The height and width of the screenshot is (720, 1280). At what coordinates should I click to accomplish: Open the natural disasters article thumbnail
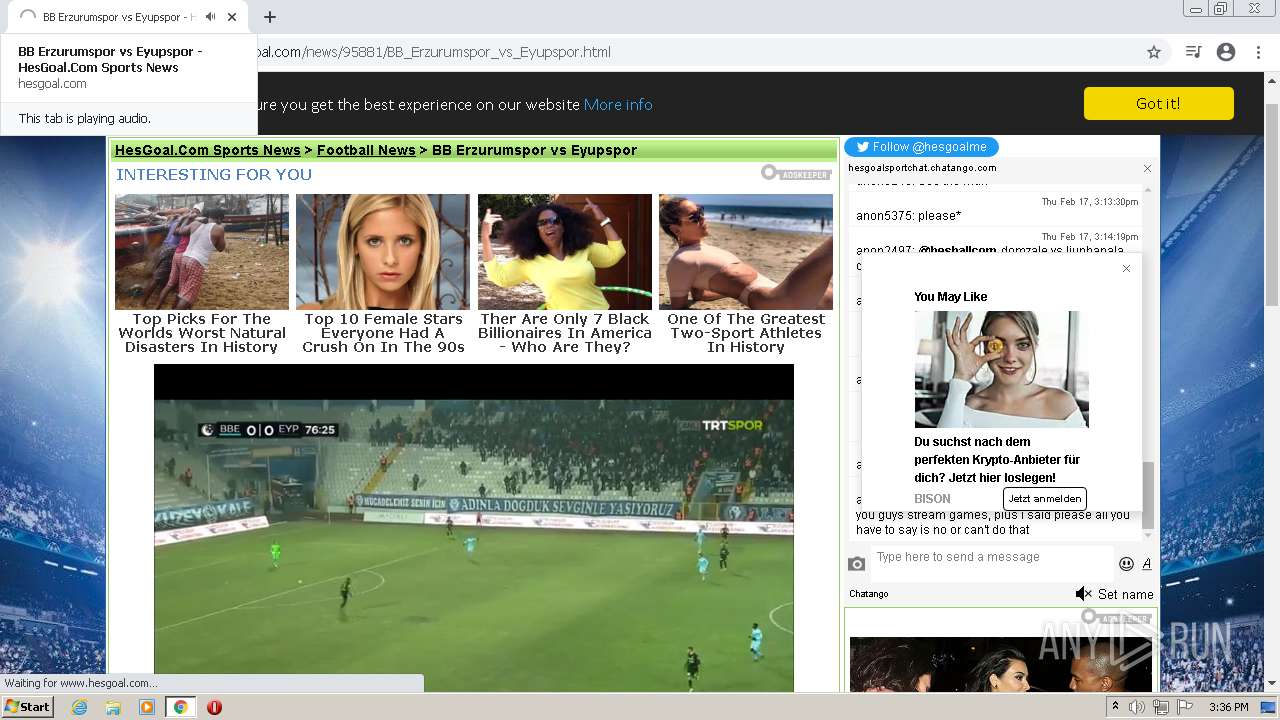click(202, 252)
